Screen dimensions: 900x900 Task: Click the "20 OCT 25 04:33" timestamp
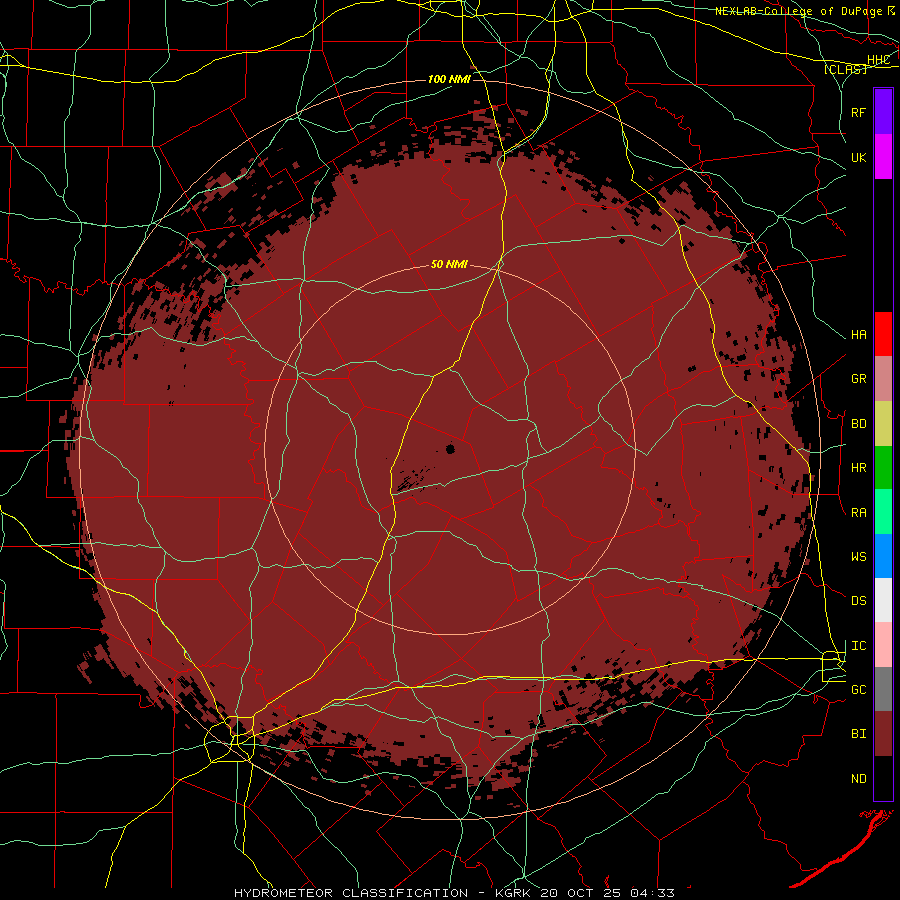(606, 893)
